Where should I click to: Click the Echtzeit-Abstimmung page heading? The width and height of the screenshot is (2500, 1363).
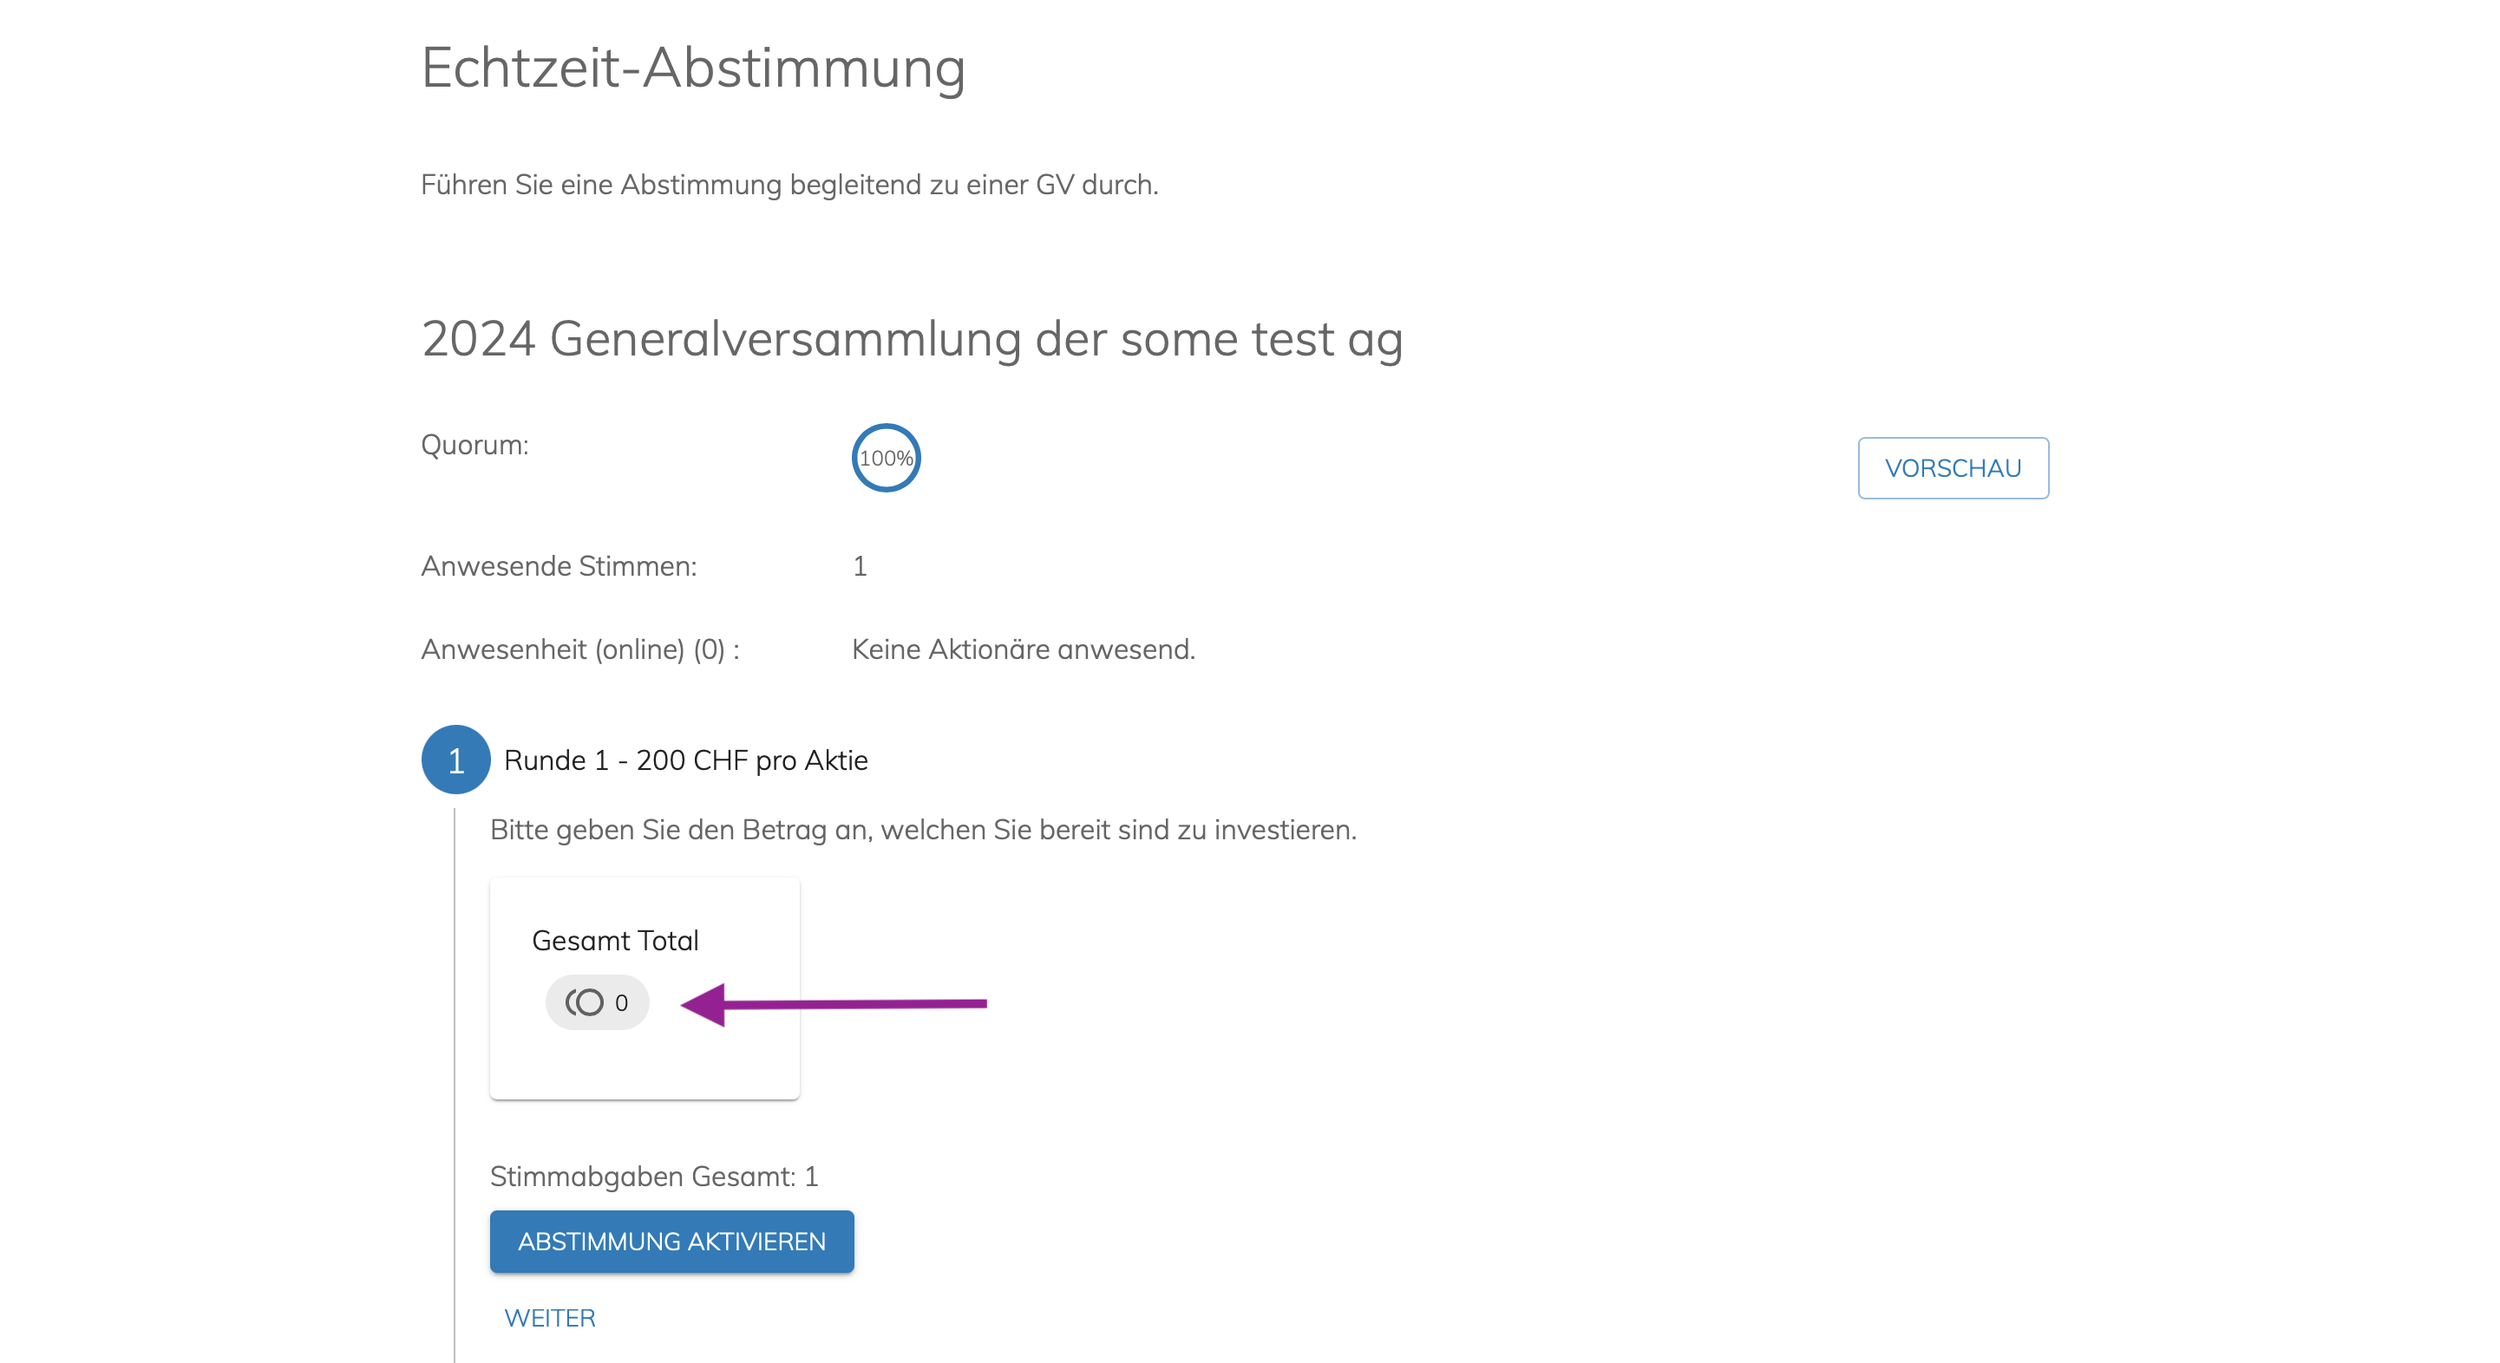[x=693, y=68]
